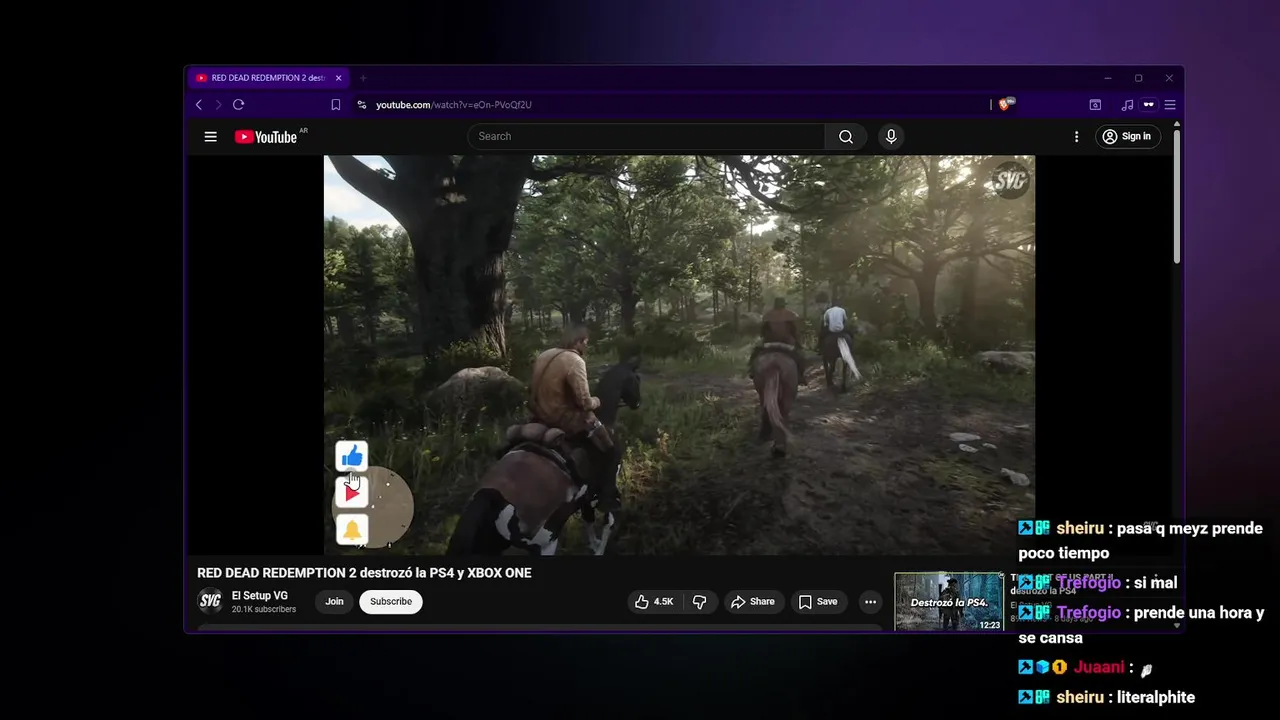Click sheiru's chat message about meyz
This screenshot has width=1280, height=720.
click(x=1140, y=540)
